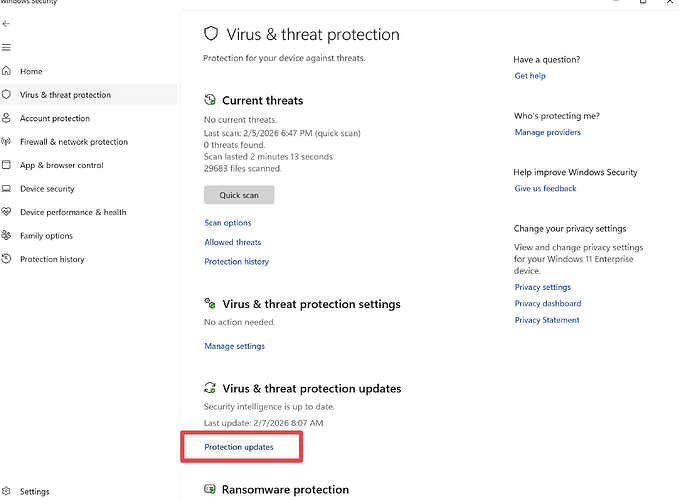Open the Scan options link
The image size is (679, 500).
228,223
